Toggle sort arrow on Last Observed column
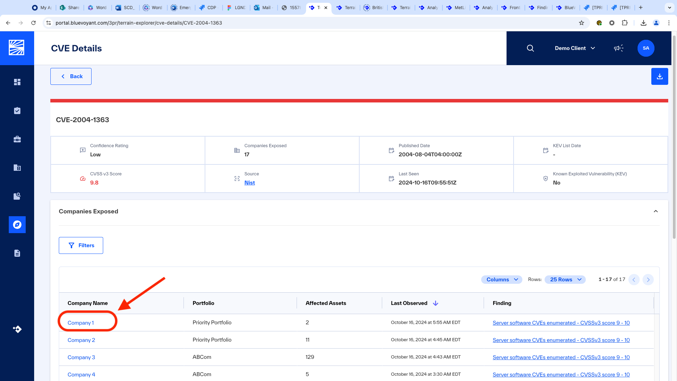Viewport: 677px width, 381px height. pos(435,303)
